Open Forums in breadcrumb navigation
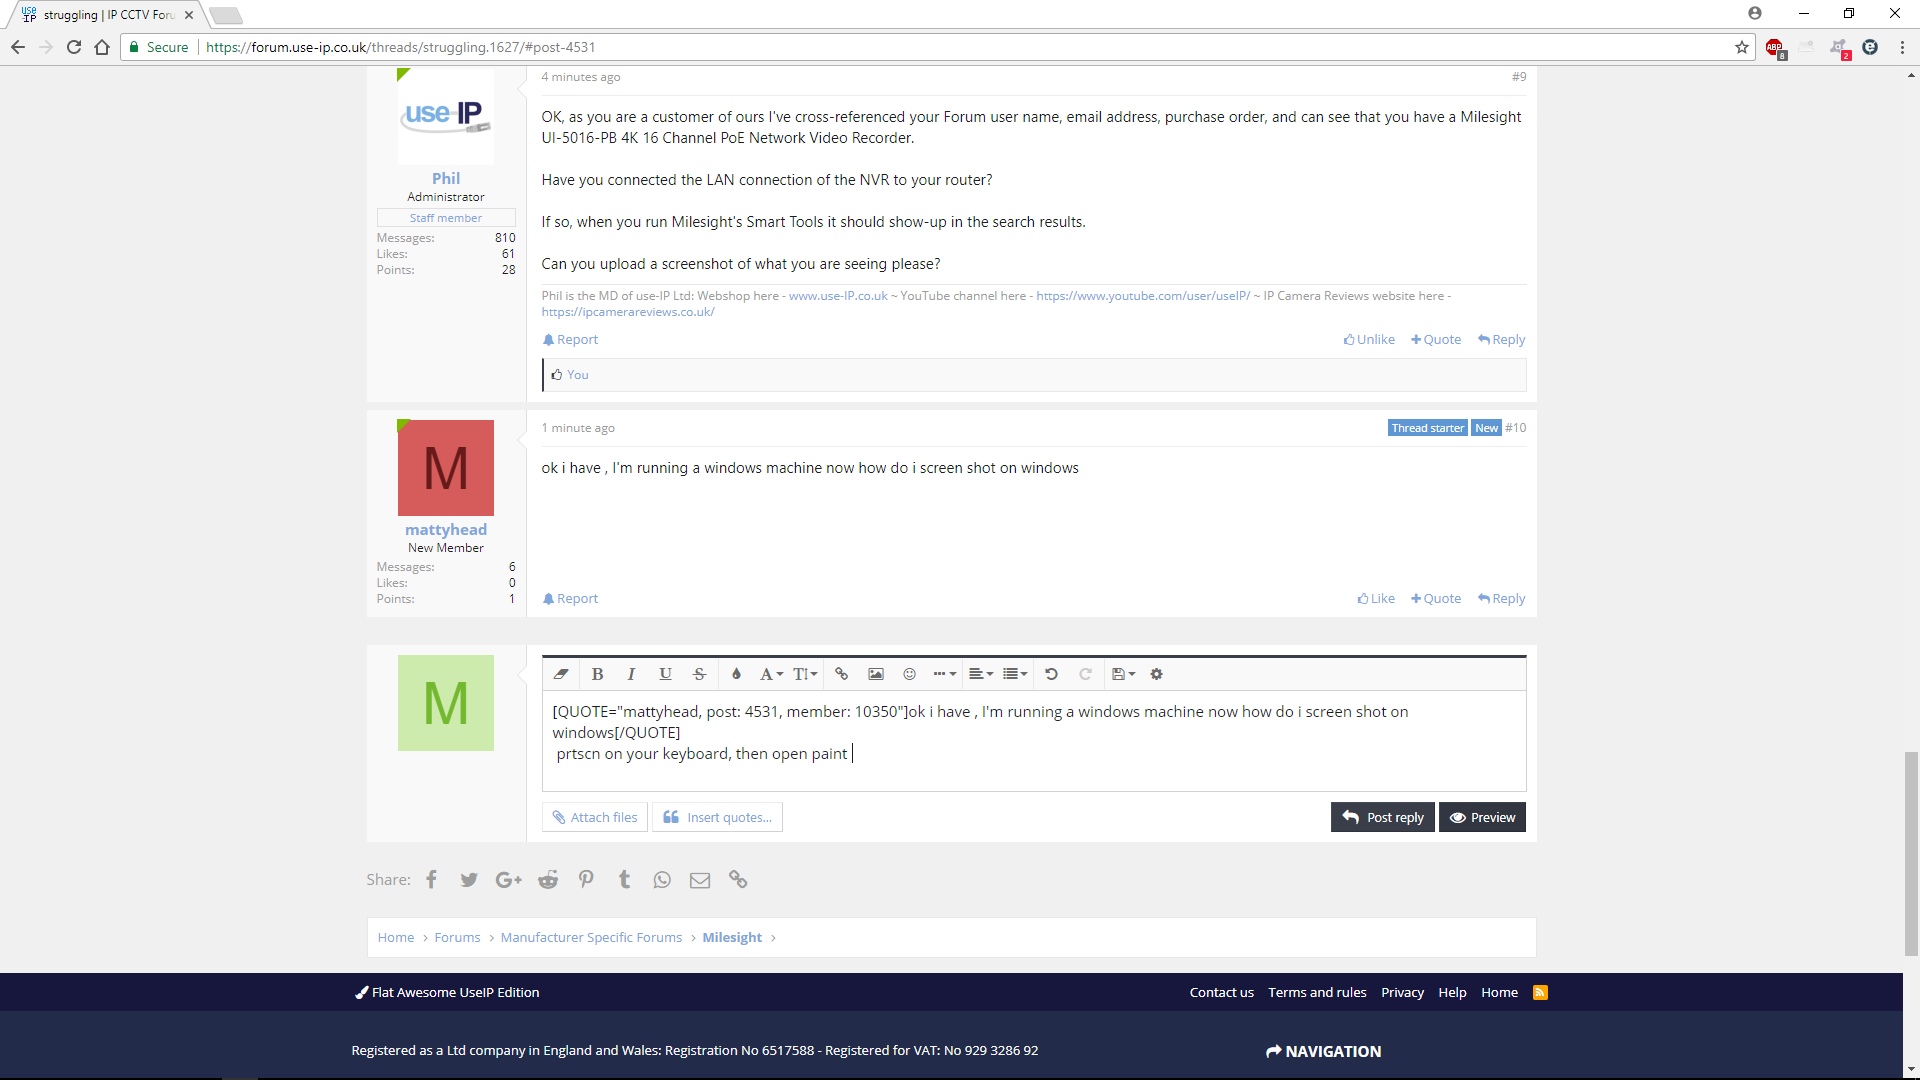Viewport: 1920px width, 1080px height. point(457,937)
